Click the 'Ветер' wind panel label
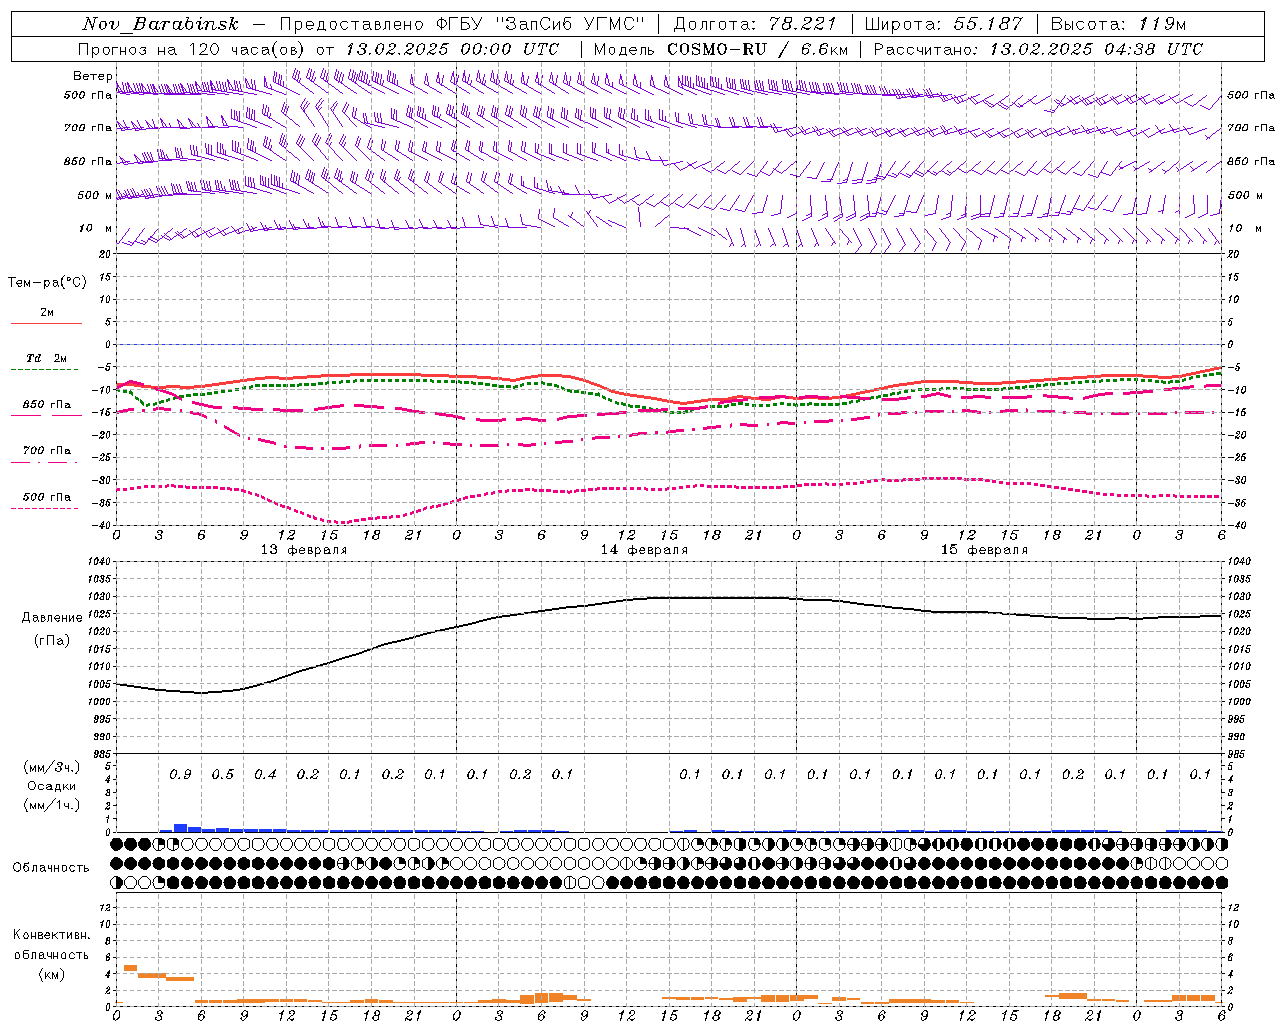This screenshot has width=1280, height=1024. click(x=91, y=76)
